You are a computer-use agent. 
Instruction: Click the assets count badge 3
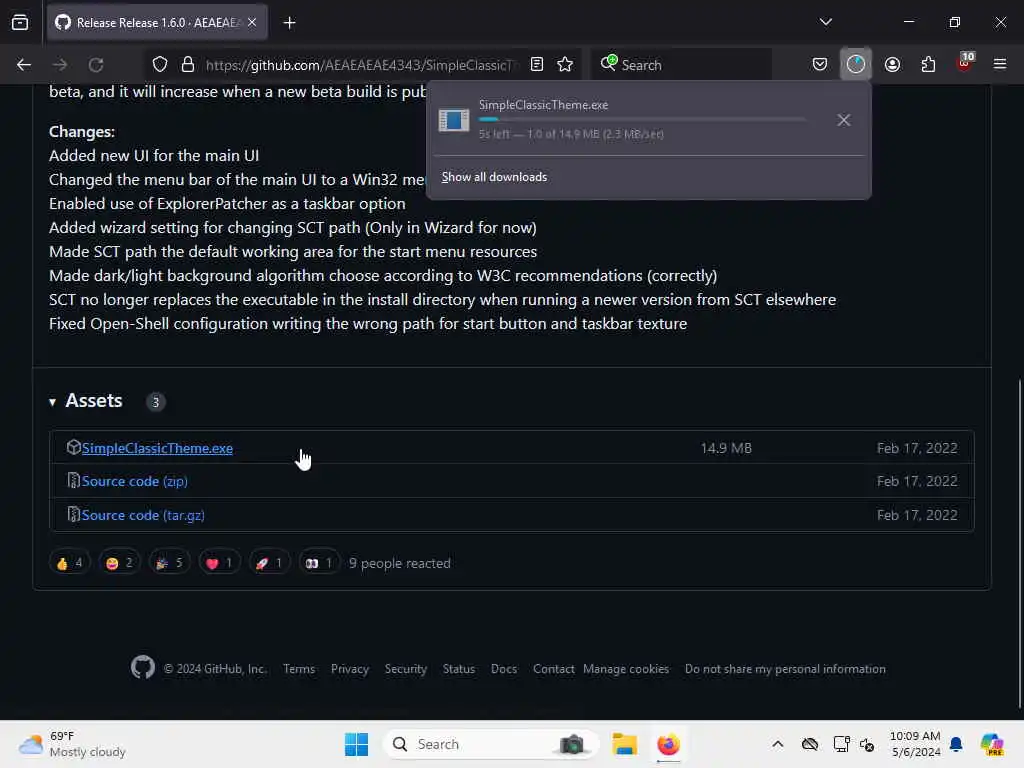[x=155, y=402]
